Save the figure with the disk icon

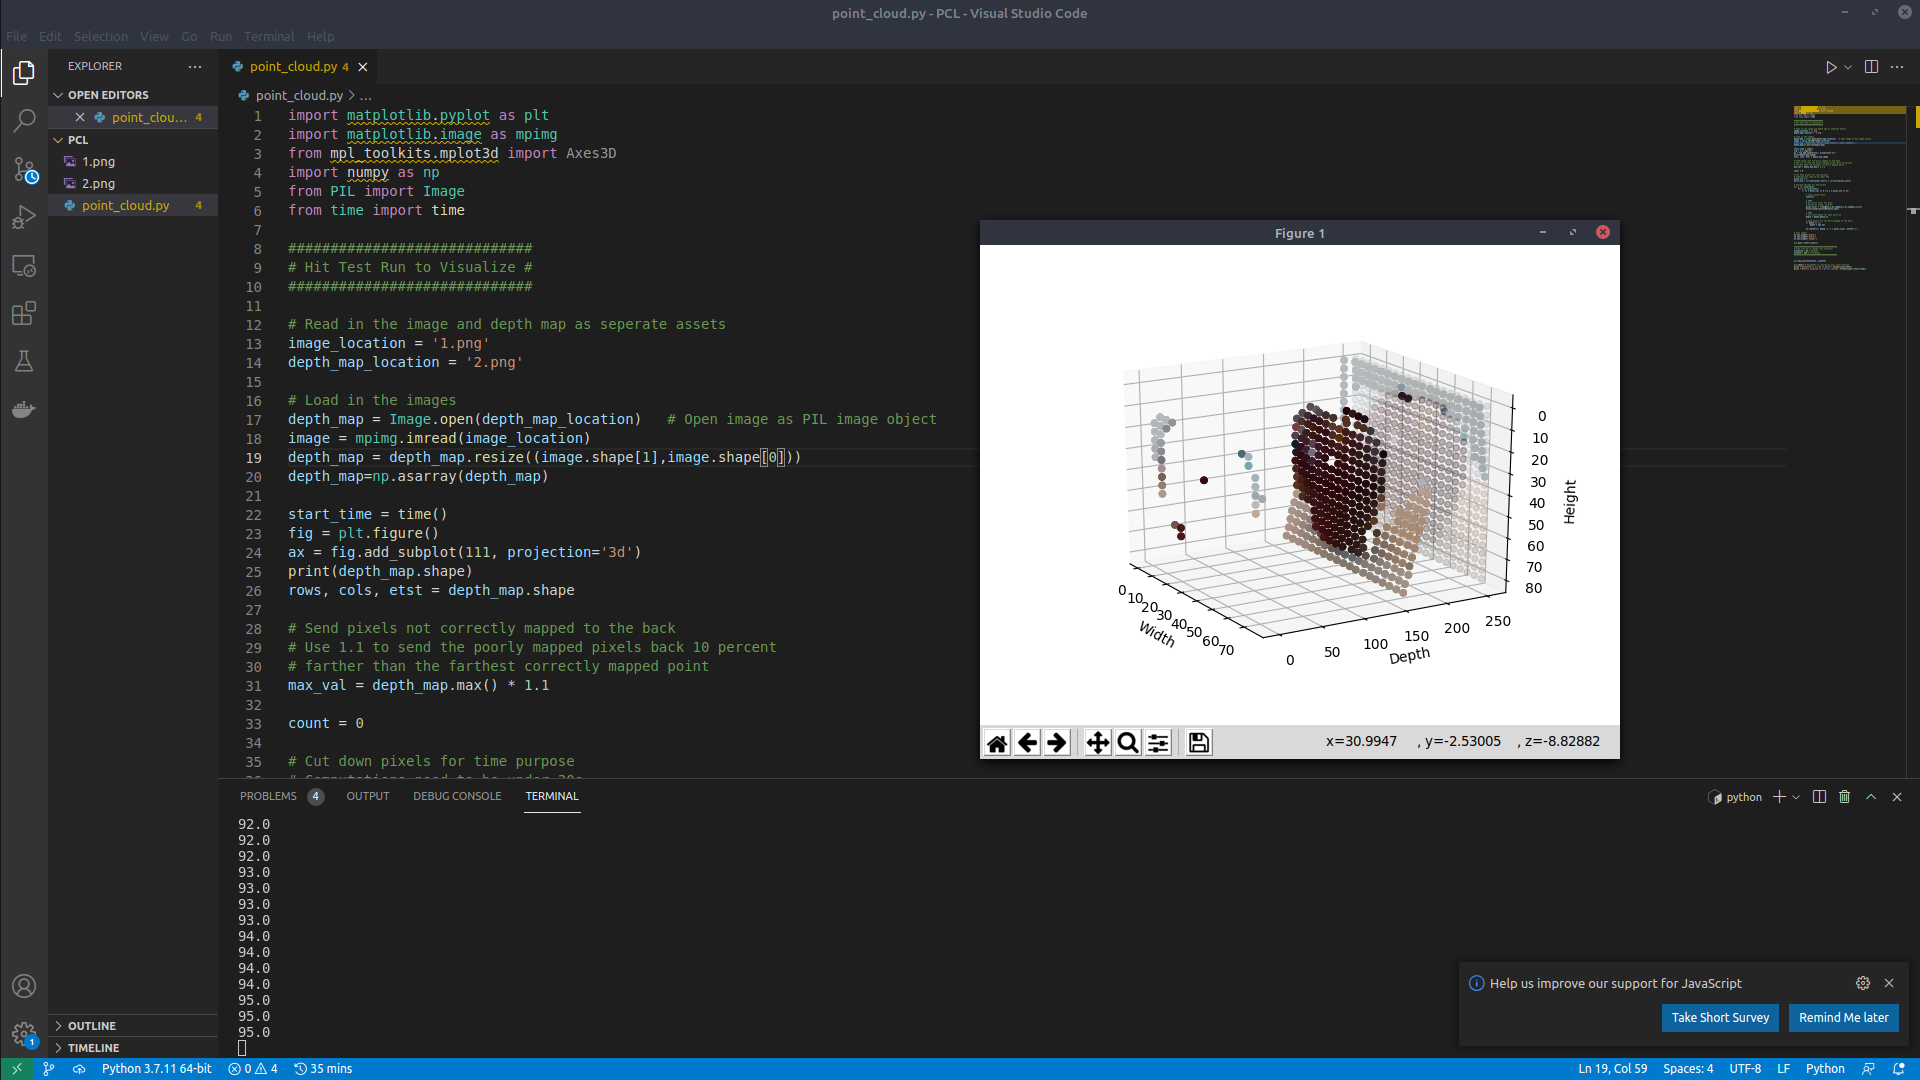(1198, 743)
